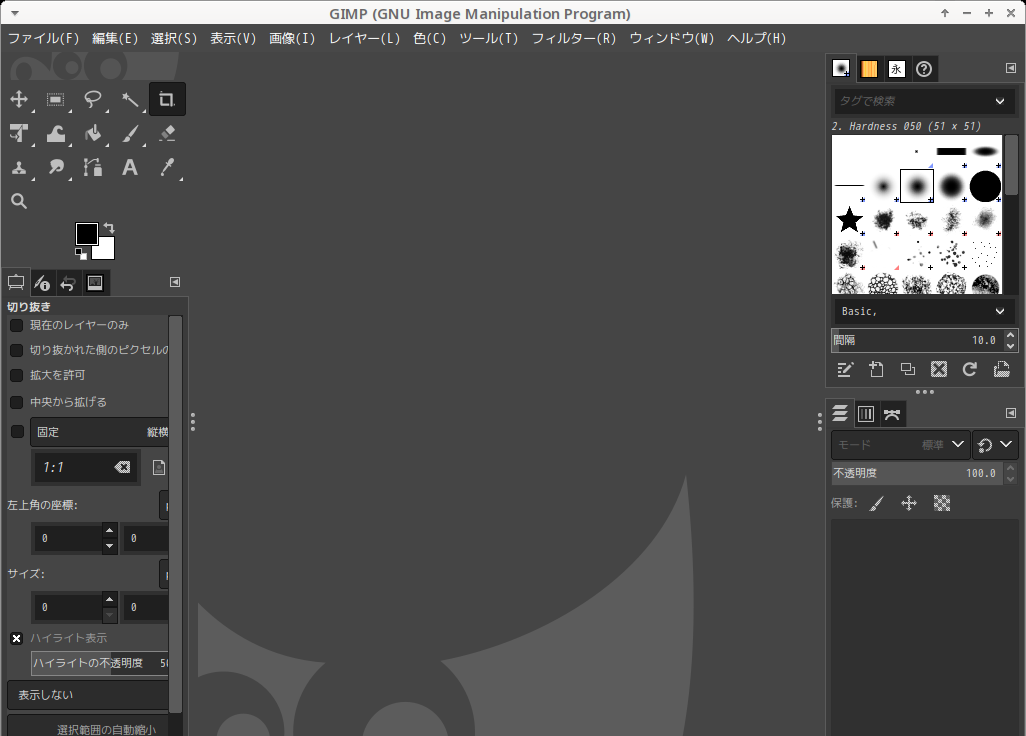Clear the 1:1 aspect ratio field
1026x736 pixels.
pyautogui.click(x=122, y=467)
